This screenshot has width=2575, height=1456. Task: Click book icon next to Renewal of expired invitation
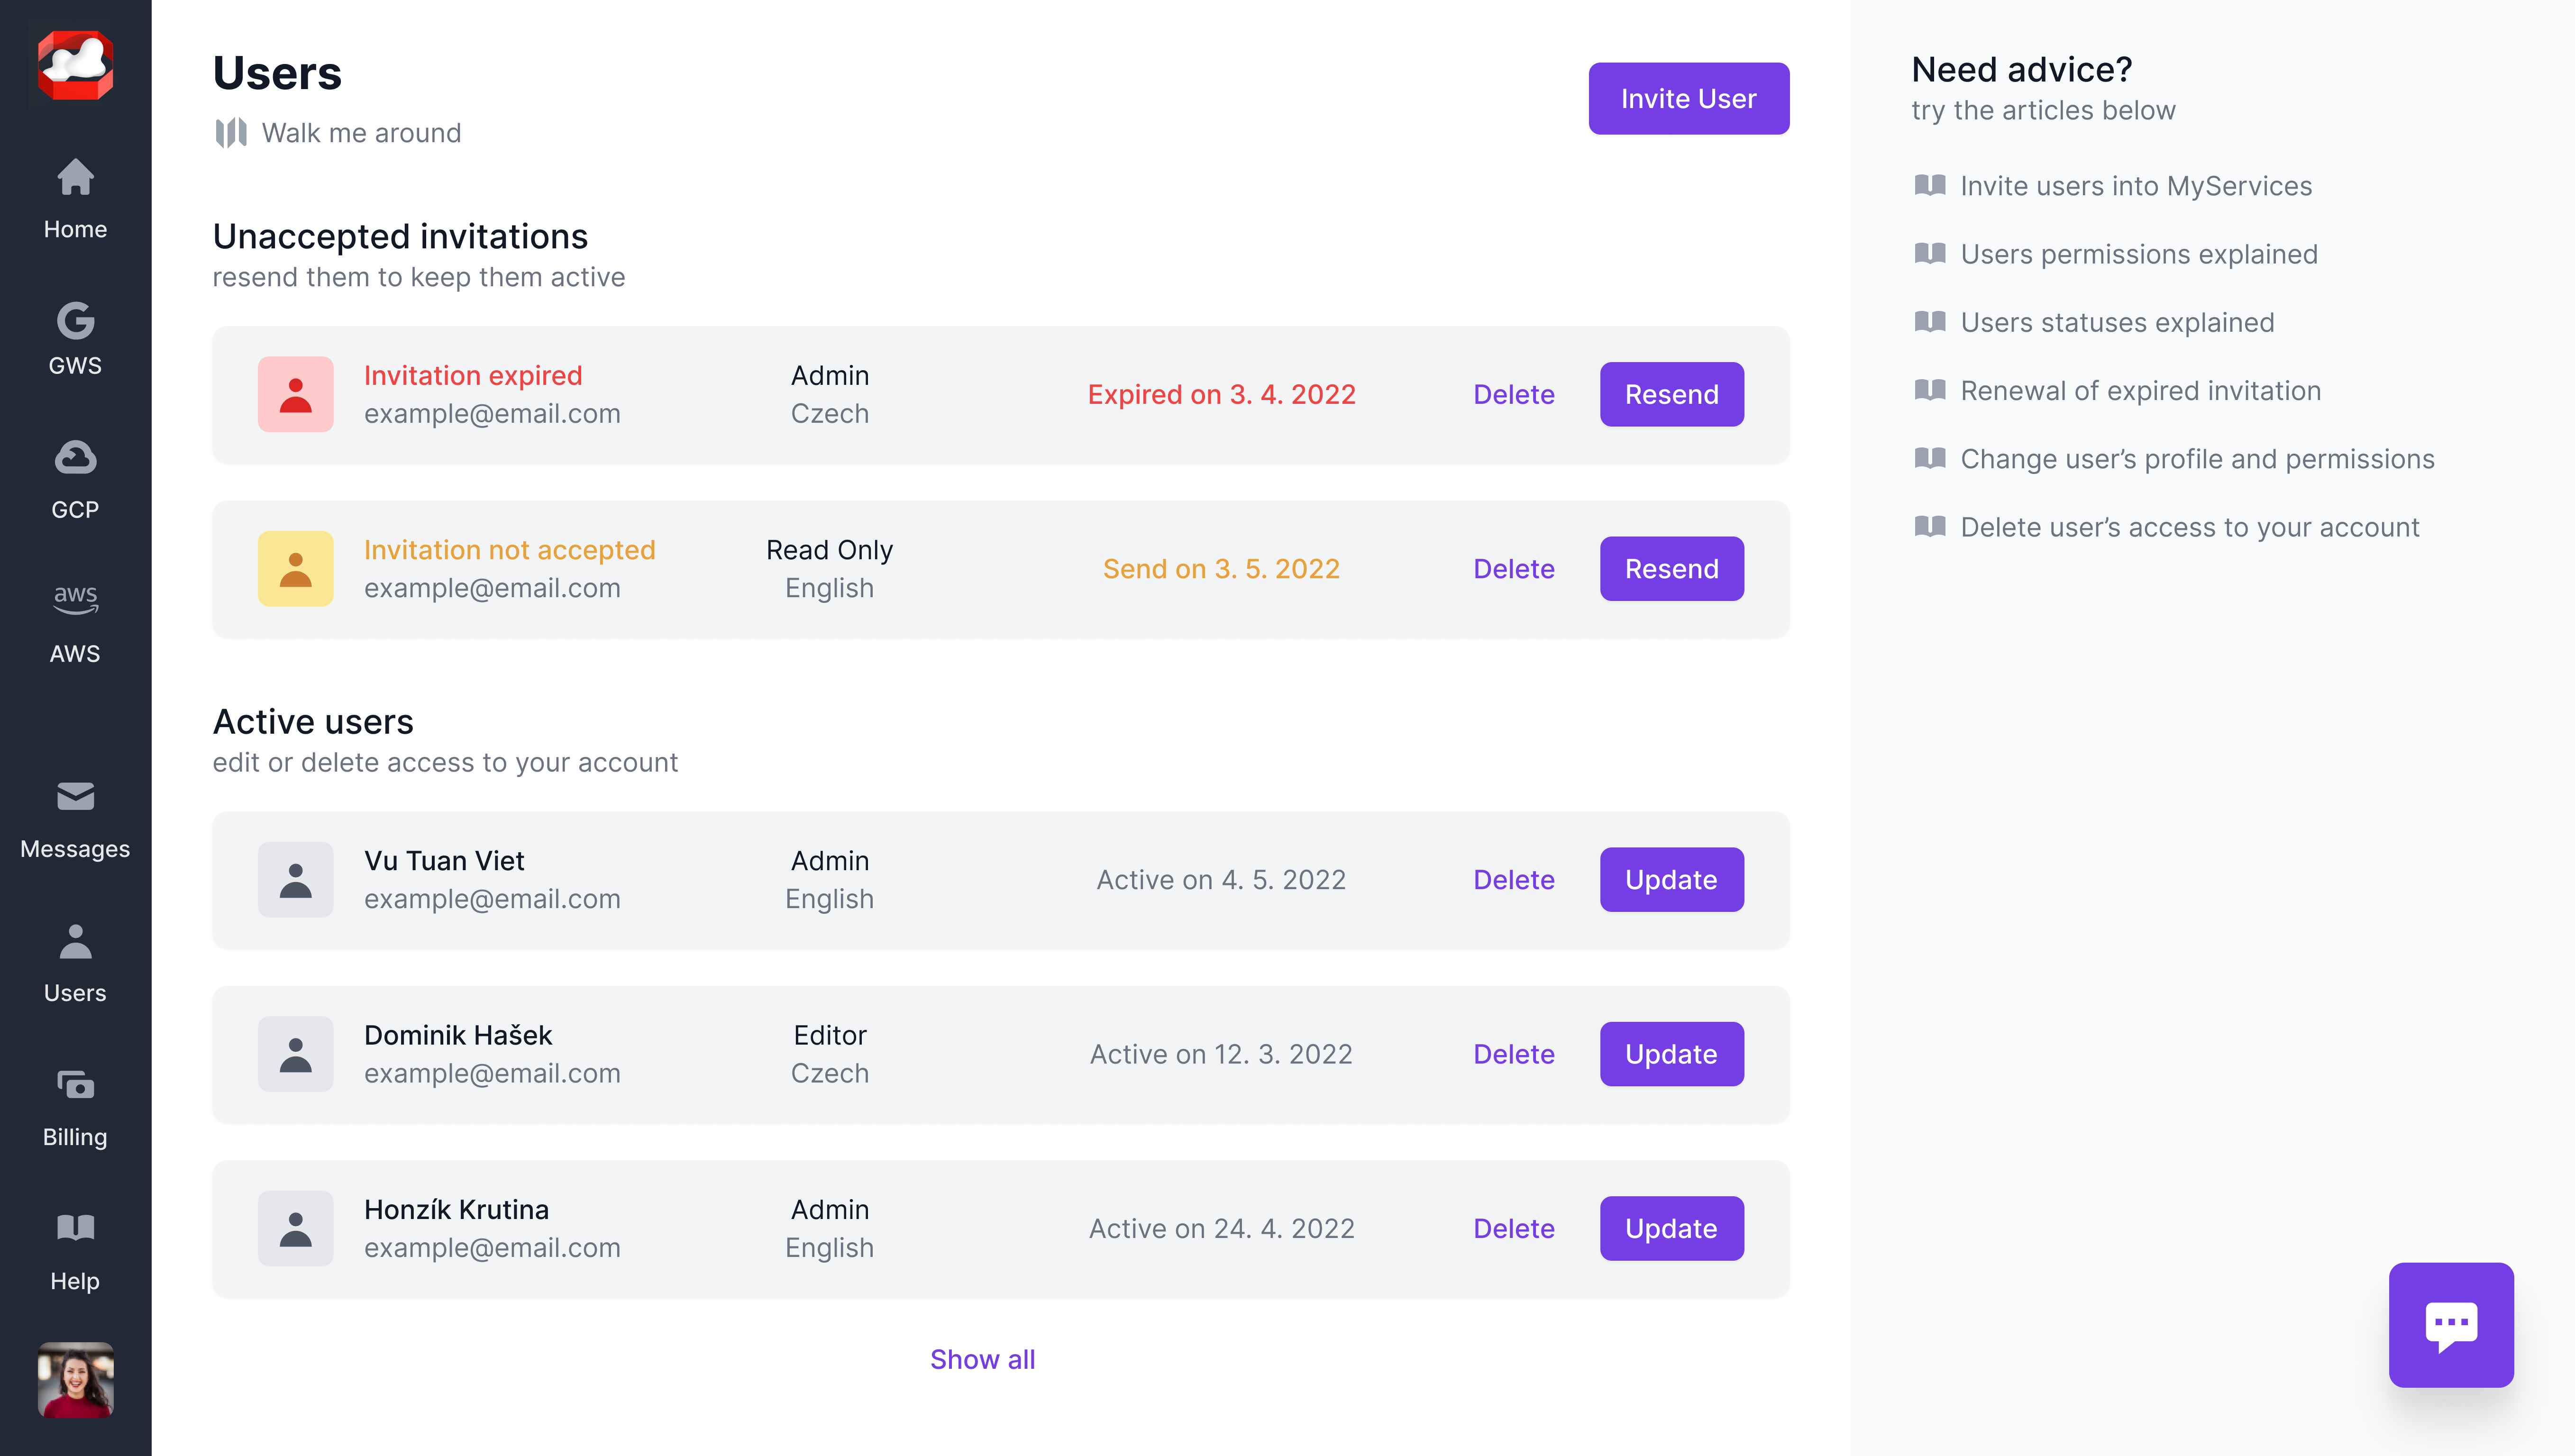pos(1929,389)
